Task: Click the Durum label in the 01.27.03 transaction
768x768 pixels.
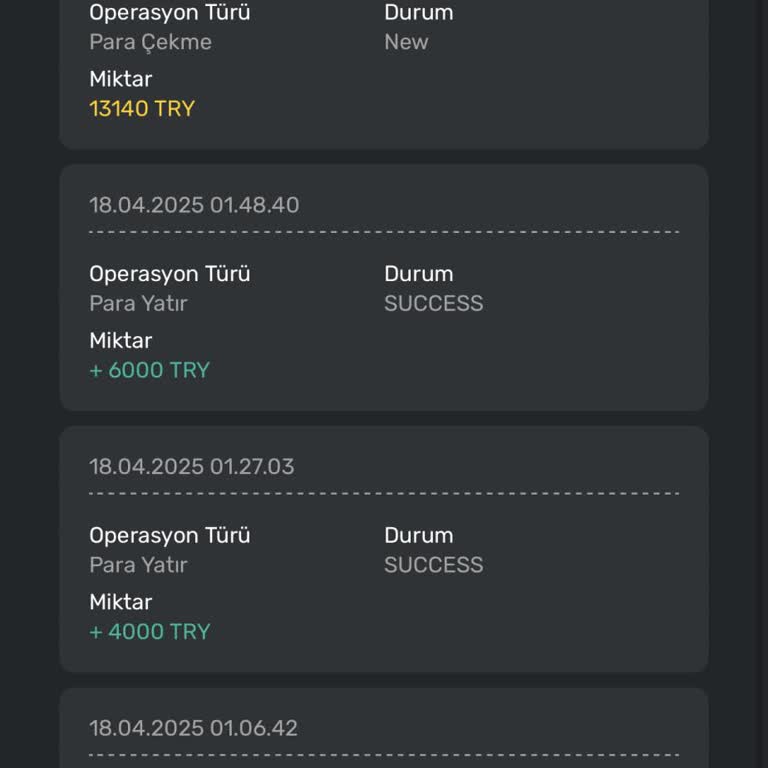Action: click(418, 536)
